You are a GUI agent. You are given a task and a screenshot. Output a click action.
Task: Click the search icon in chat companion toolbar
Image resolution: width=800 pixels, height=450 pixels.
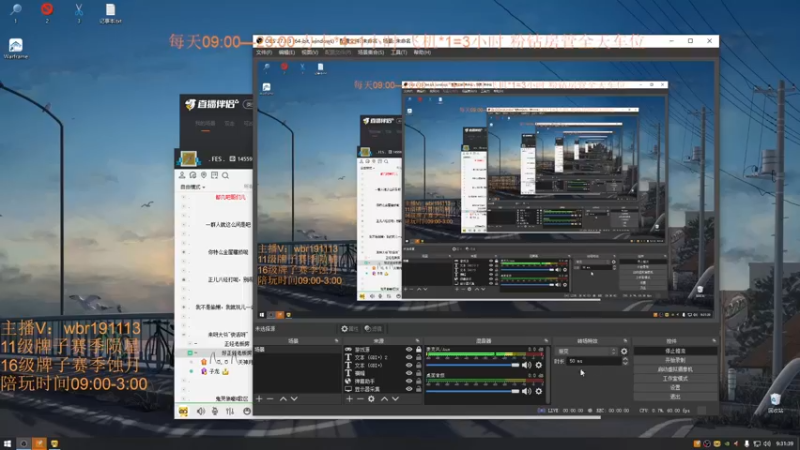[x=225, y=175]
